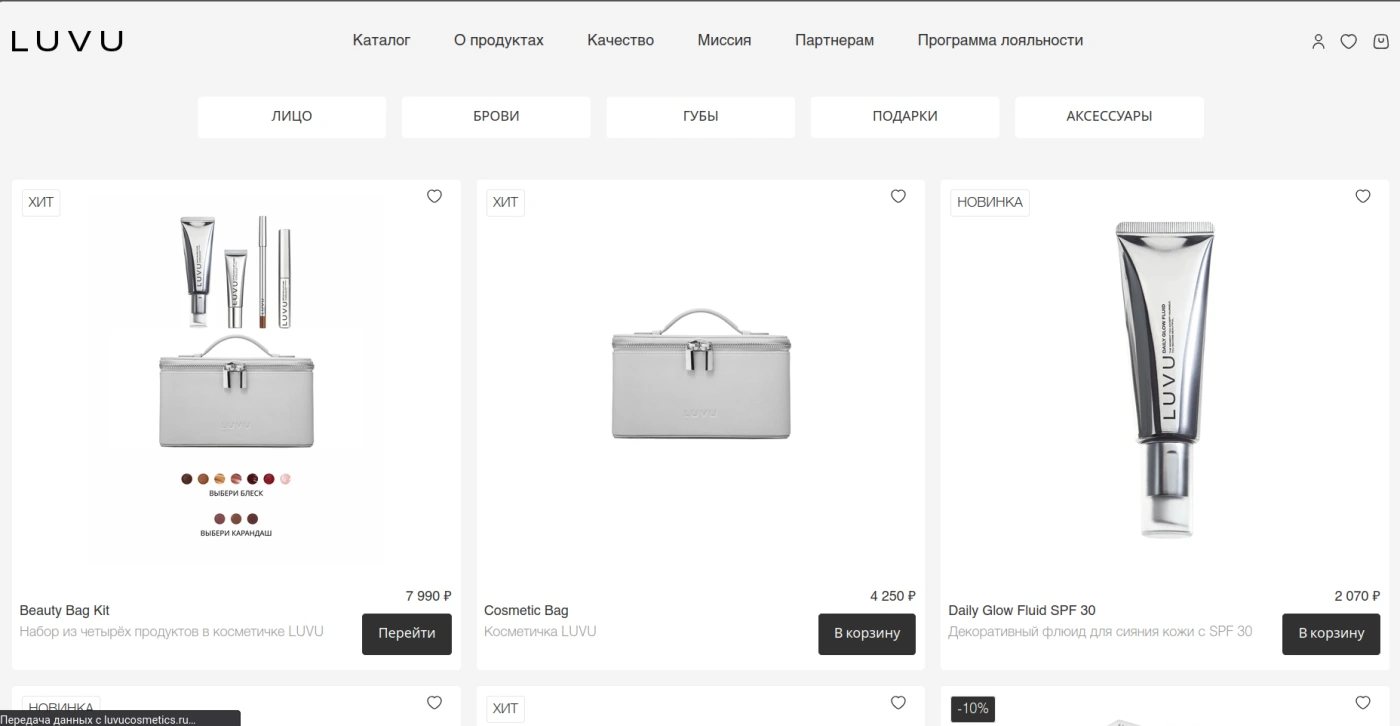Add Daily Glow Fluid to wishlist
Screen dimensions: 1400x726
(x=1363, y=196)
